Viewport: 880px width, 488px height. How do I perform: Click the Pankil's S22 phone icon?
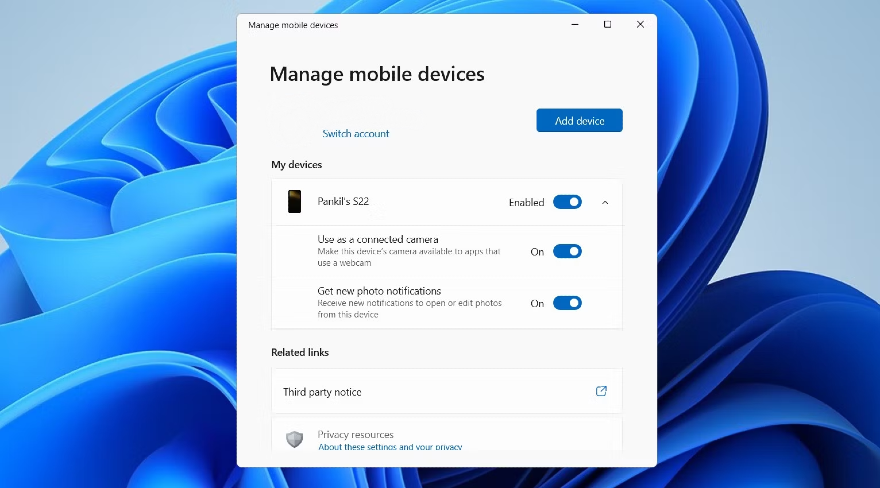pyautogui.click(x=294, y=202)
